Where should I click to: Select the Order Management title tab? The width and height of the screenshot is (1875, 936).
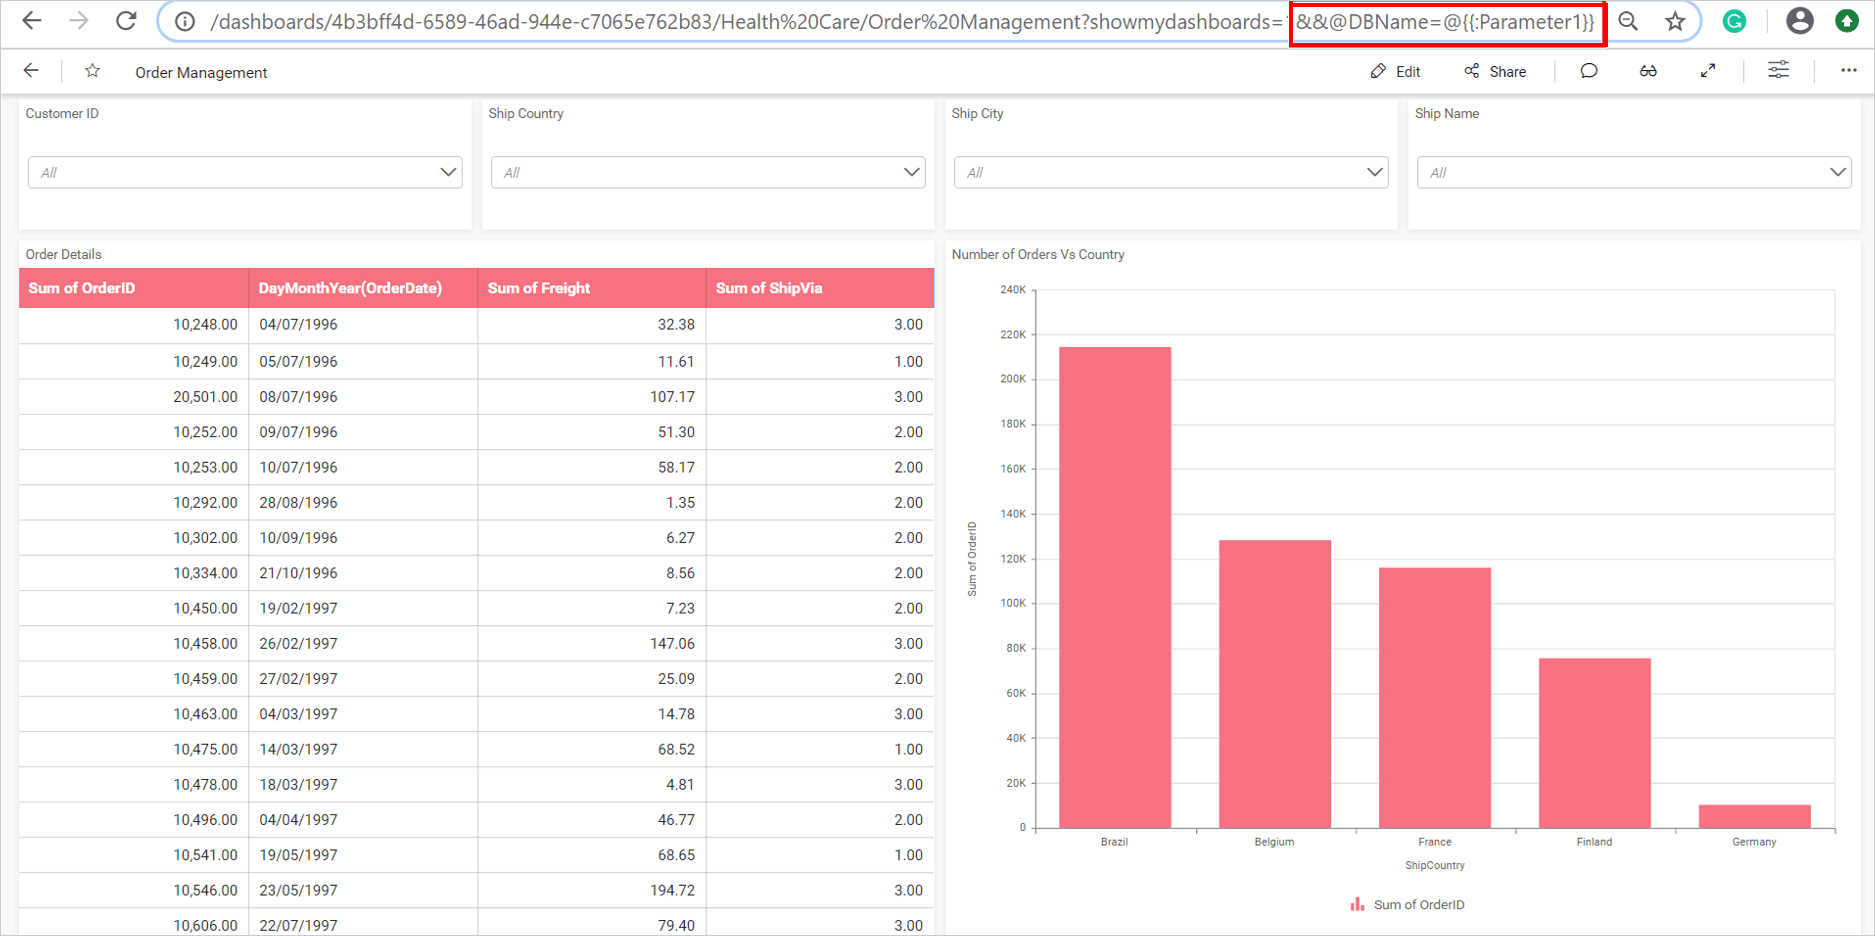201,72
